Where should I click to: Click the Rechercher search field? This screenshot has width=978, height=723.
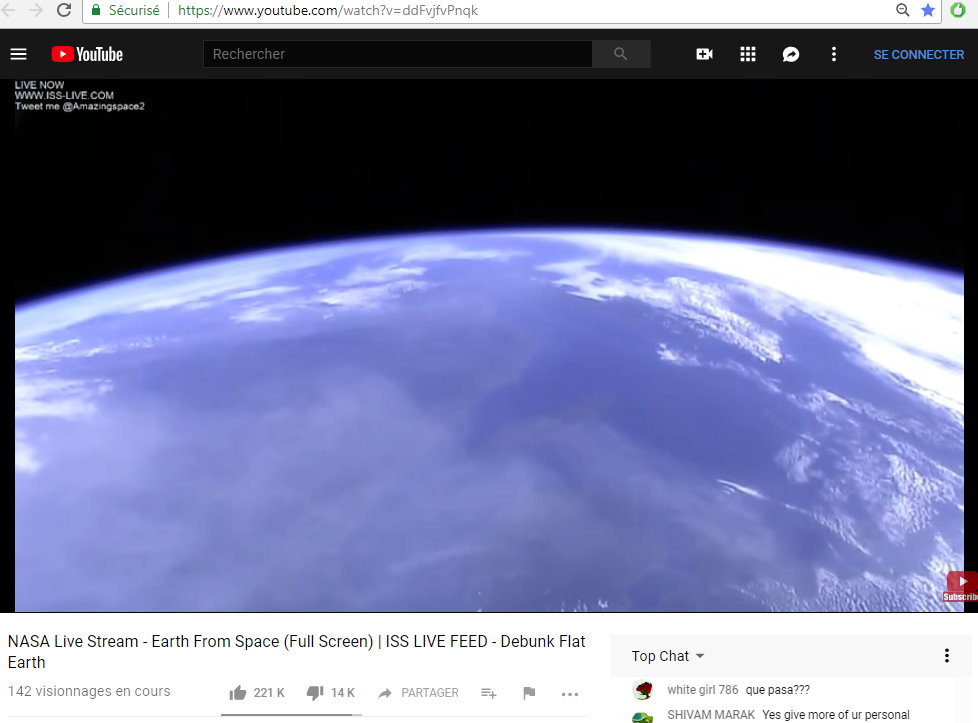pyautogui.click(x=397, y=54)
